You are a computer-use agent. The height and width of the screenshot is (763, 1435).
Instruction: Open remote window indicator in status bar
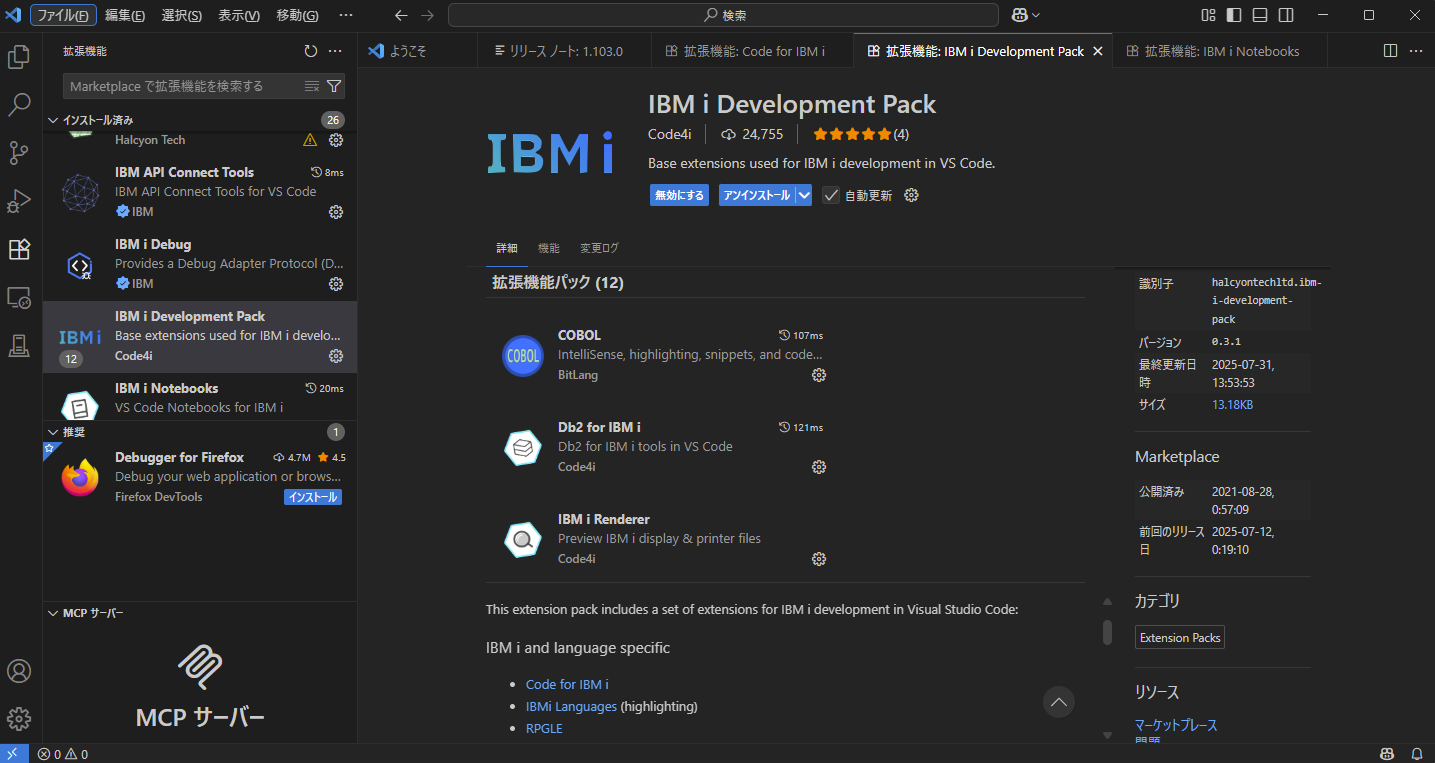(x=12, y=754)
